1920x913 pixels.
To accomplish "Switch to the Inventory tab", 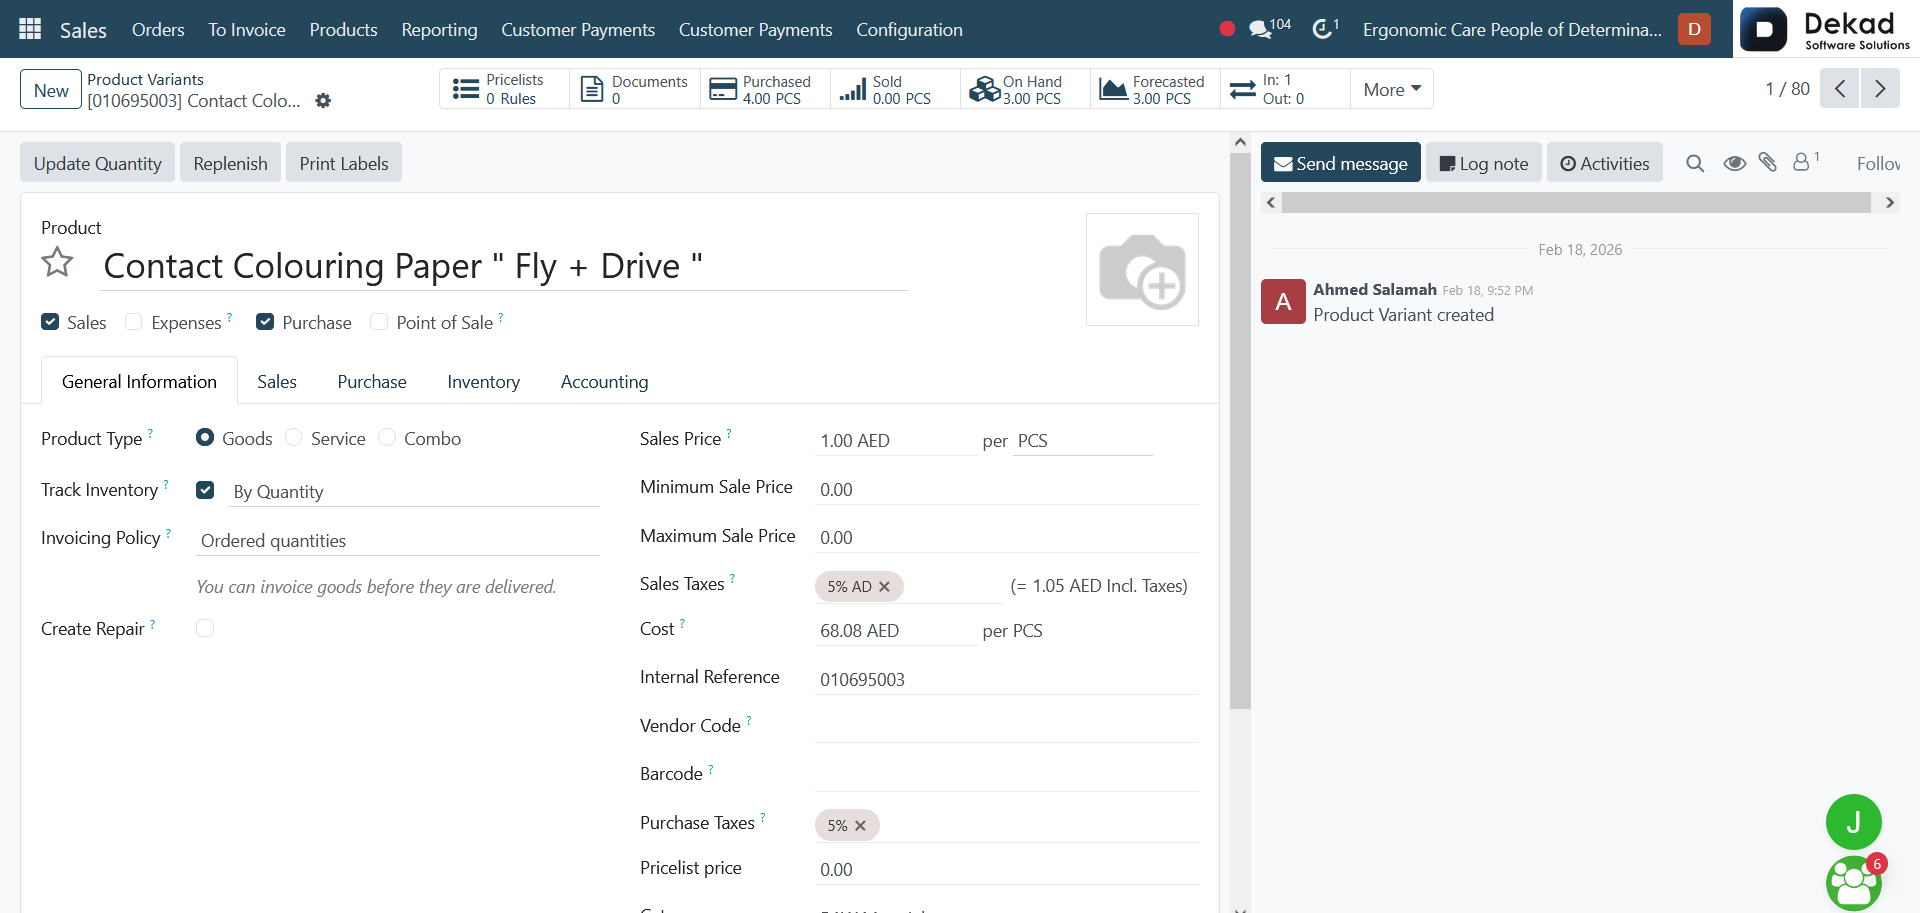I will (483, 382).
